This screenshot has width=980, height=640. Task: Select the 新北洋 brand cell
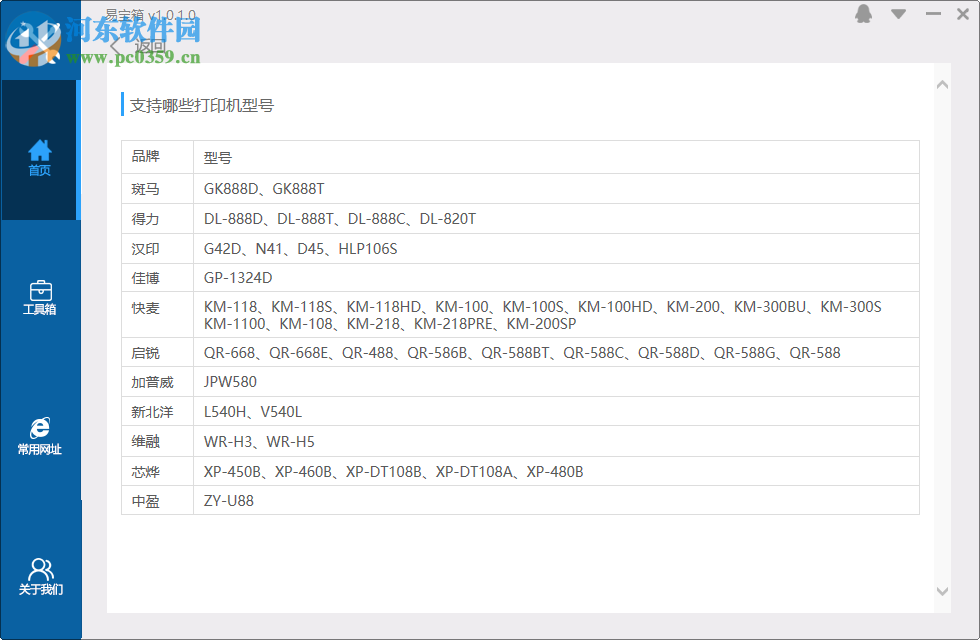coord(158,411)
